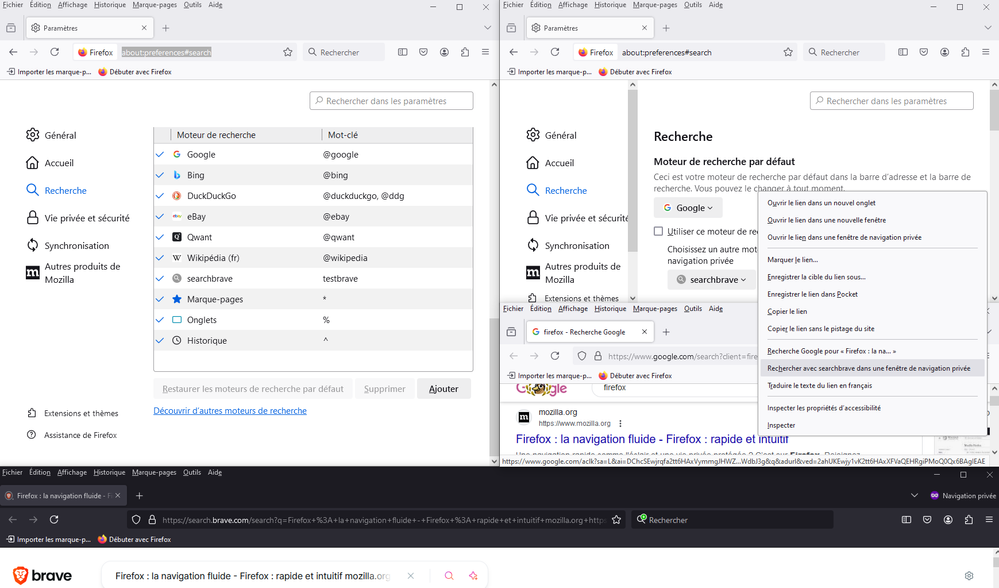Focus 'Rechercher dans les paramètres' in left window
This screenshot has width=999, height=588.
pyautogui.click(x=391, y=101)
